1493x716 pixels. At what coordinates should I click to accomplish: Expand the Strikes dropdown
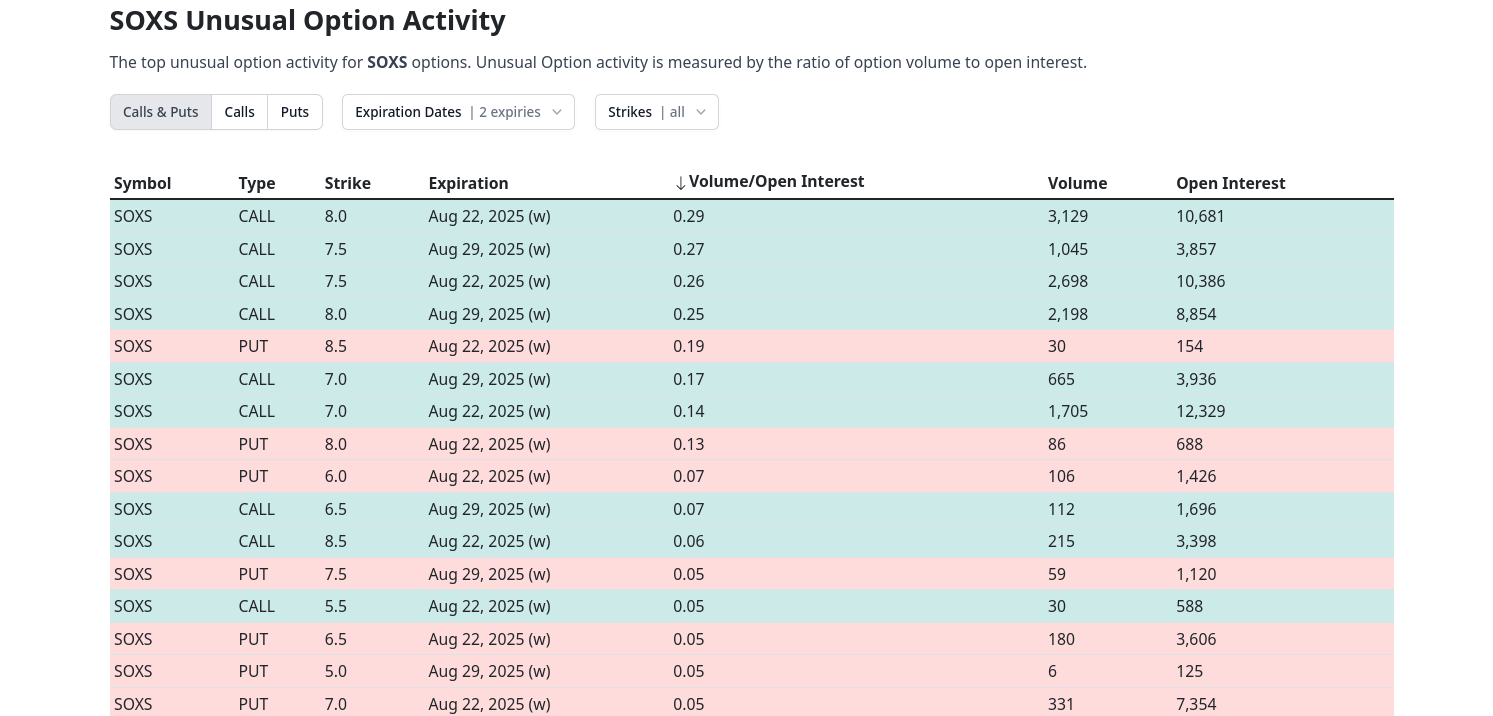pos(655,112)
